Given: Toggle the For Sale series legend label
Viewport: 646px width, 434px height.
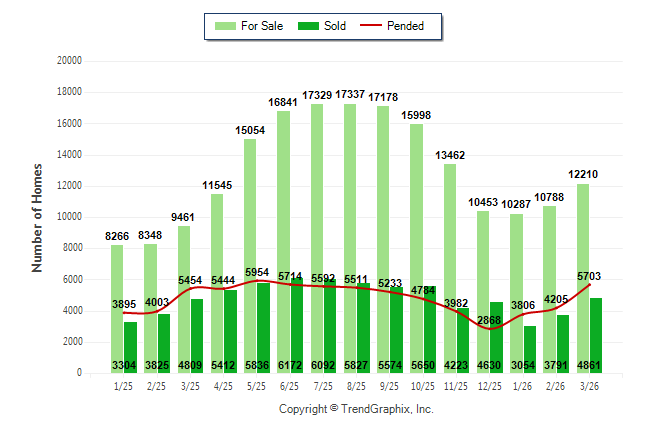Looking at the screenshot, I should [263, 26].
